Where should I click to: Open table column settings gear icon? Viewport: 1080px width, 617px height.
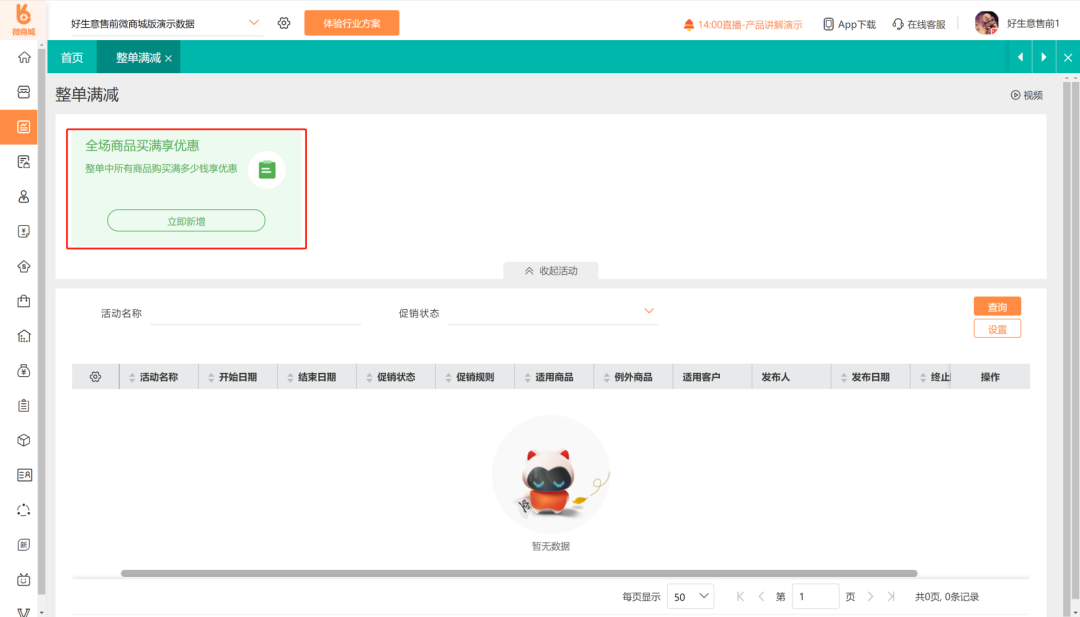click(x=96, y=377)
